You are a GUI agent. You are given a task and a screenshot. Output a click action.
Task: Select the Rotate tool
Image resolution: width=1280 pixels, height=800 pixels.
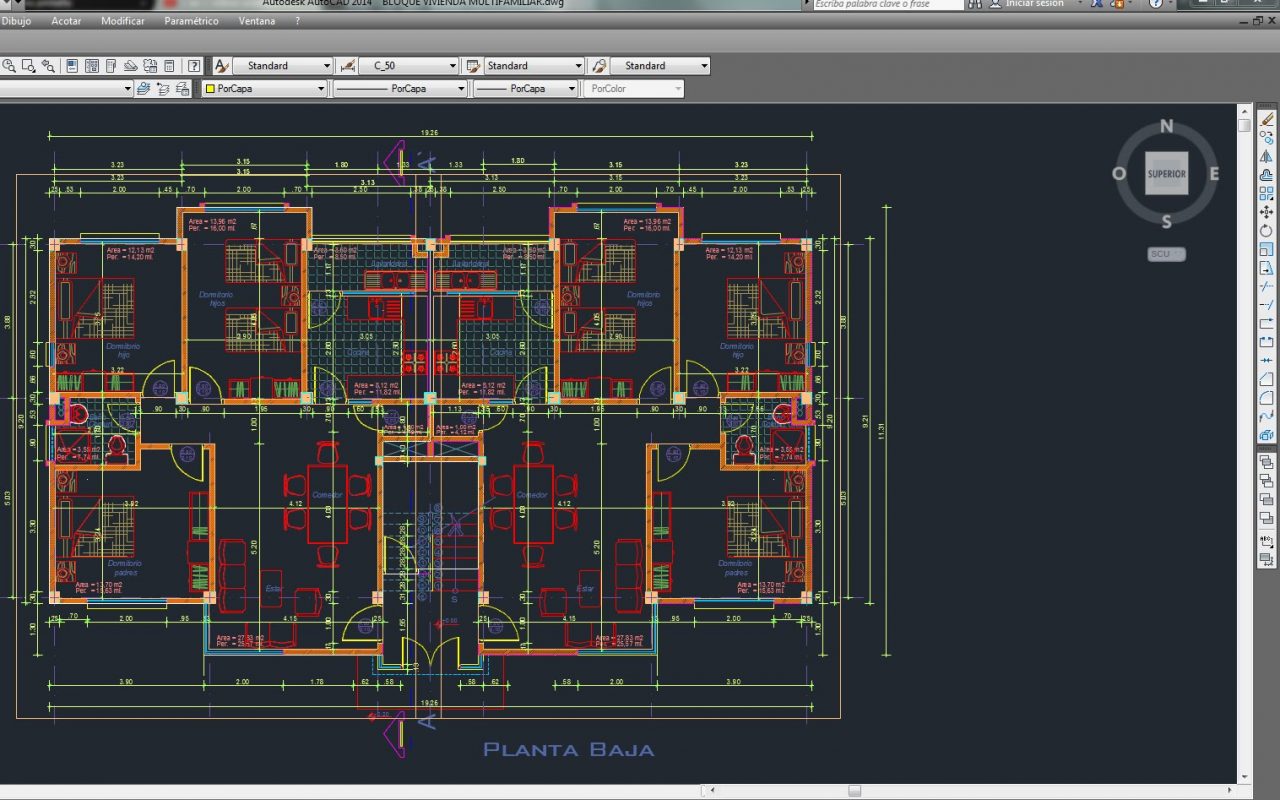[x=1267, y=231]
